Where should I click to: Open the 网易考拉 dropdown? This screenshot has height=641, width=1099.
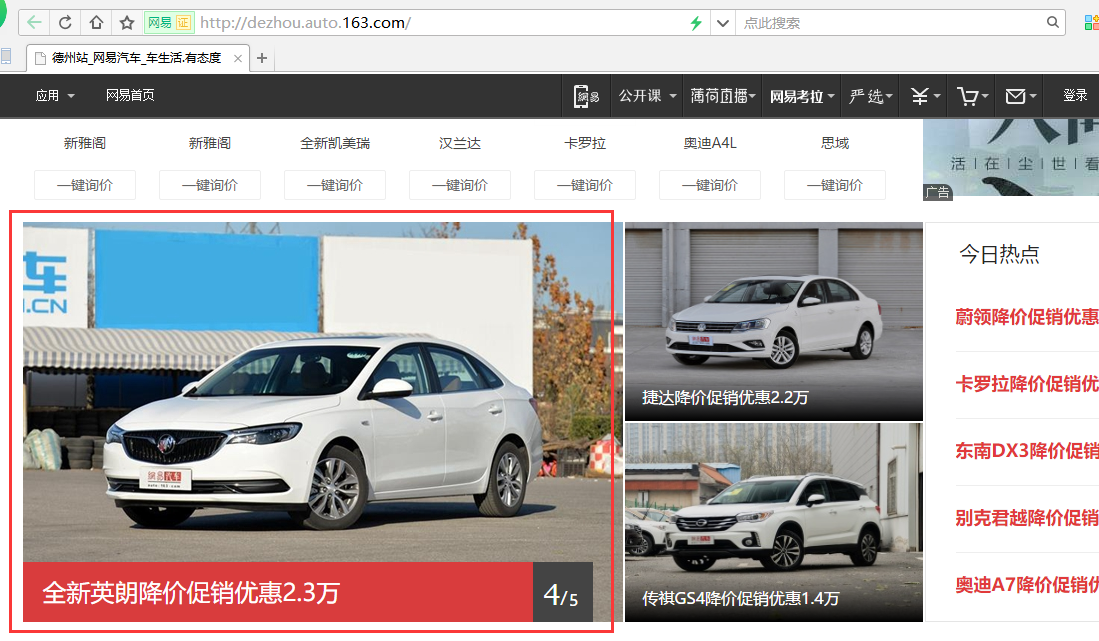coord(802,96)
